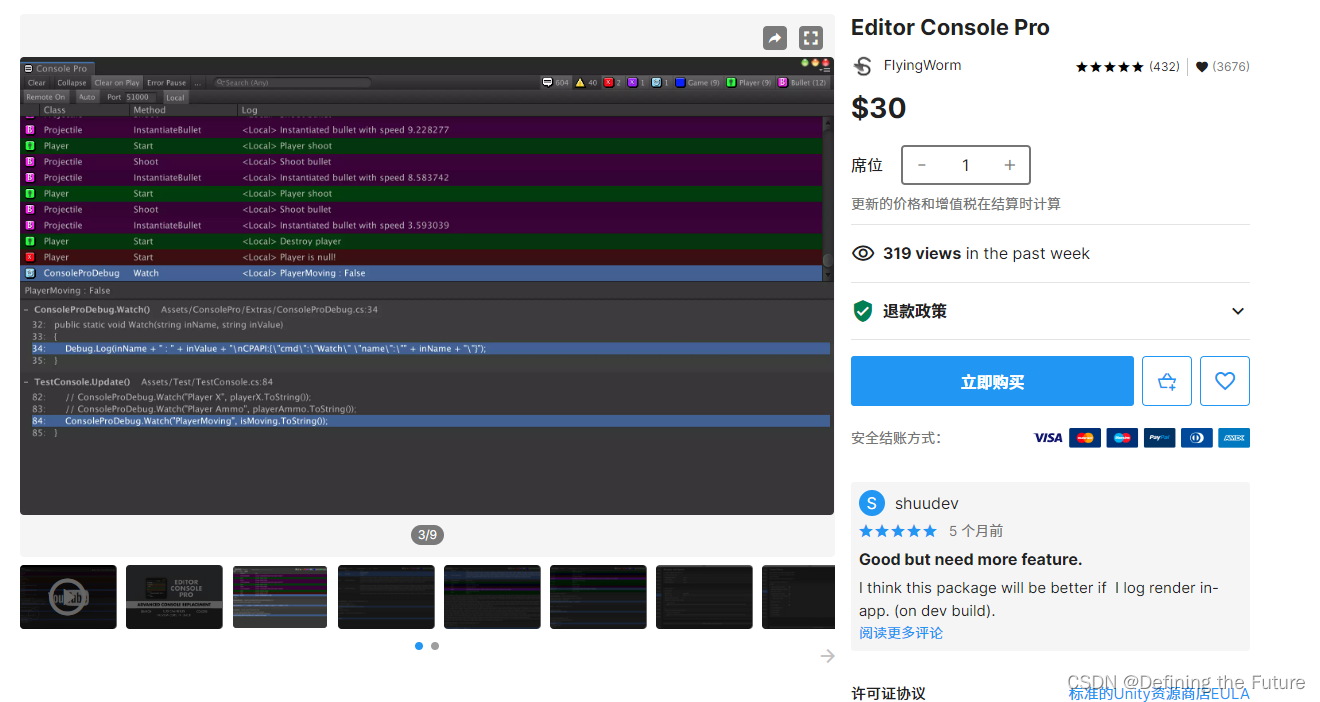Click the 立即购买 purchase button

coord(991,381)
